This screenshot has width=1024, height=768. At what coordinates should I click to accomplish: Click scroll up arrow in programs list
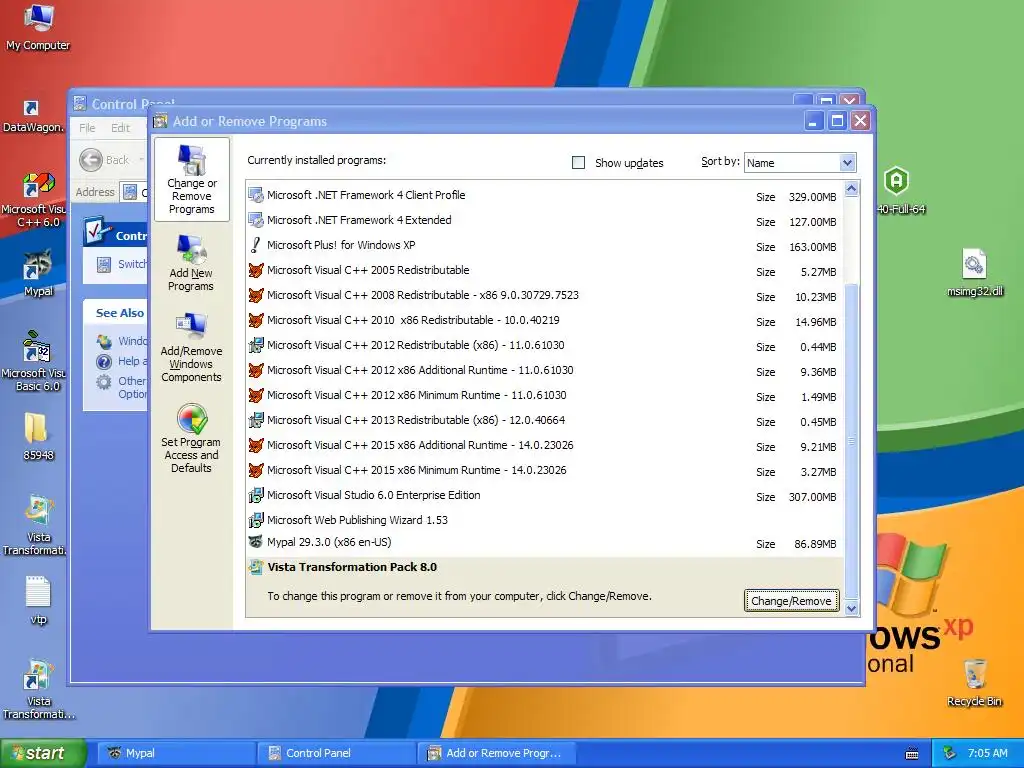click(x=851, y=189)
